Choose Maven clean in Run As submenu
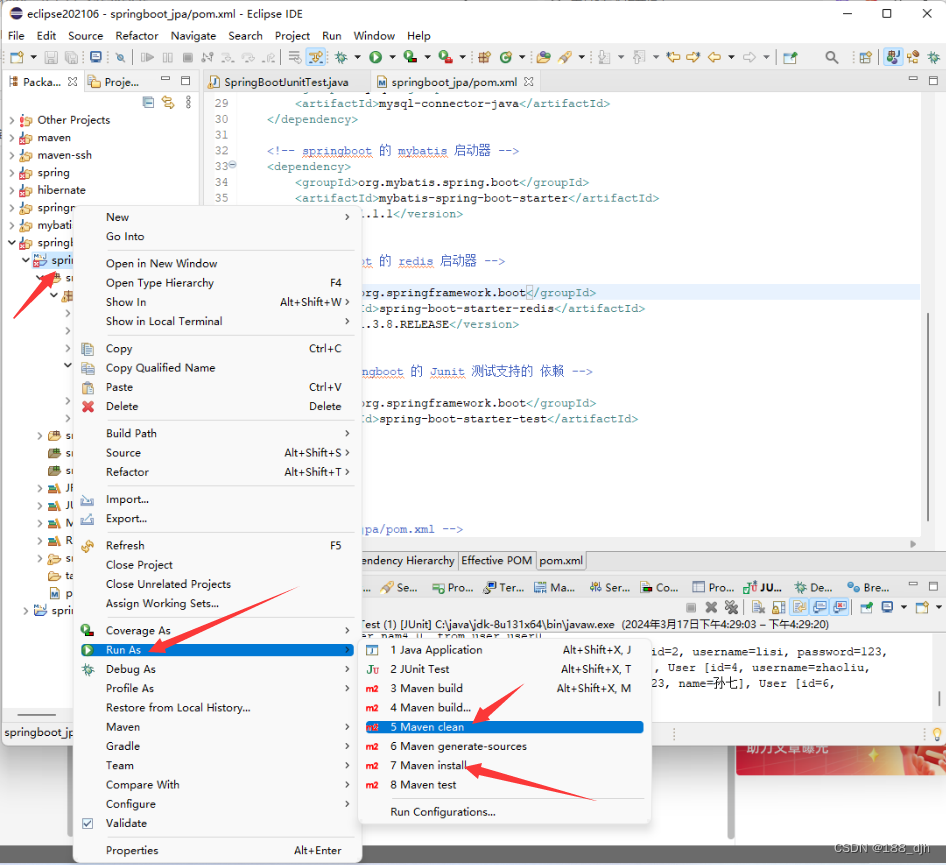 coord(504,727)
